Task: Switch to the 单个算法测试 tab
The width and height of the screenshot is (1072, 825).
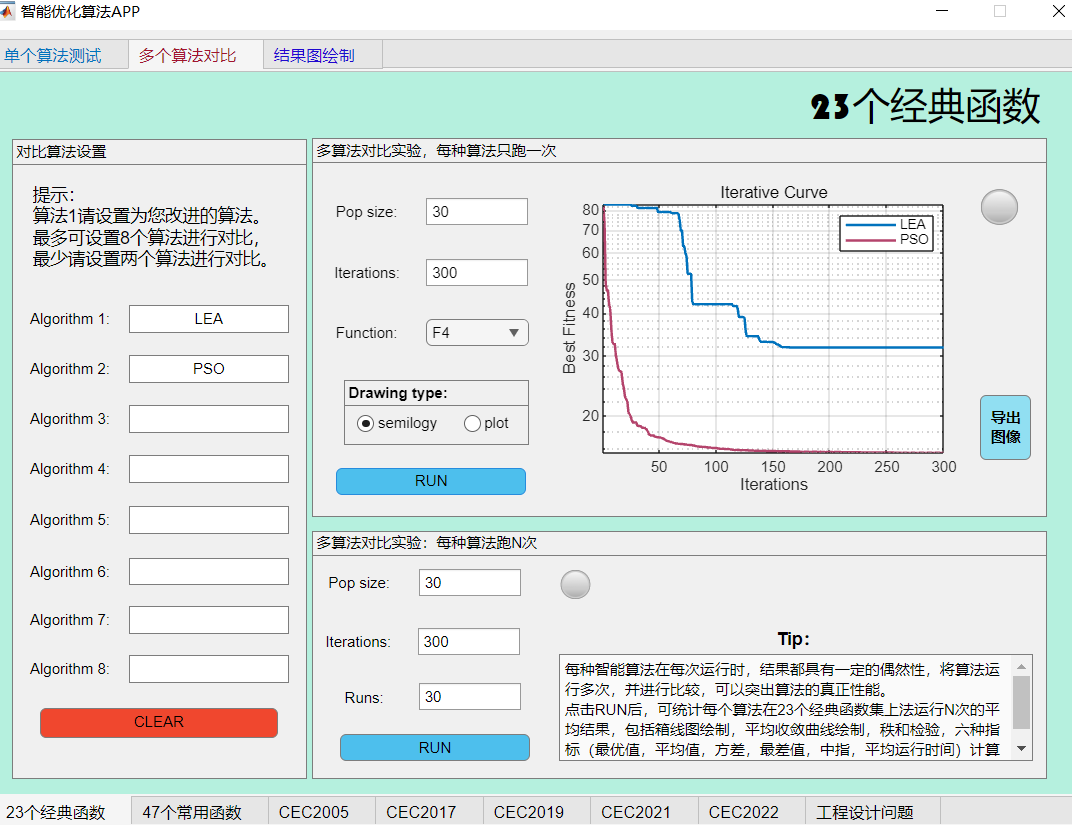Action: click(x=55, y=55)
